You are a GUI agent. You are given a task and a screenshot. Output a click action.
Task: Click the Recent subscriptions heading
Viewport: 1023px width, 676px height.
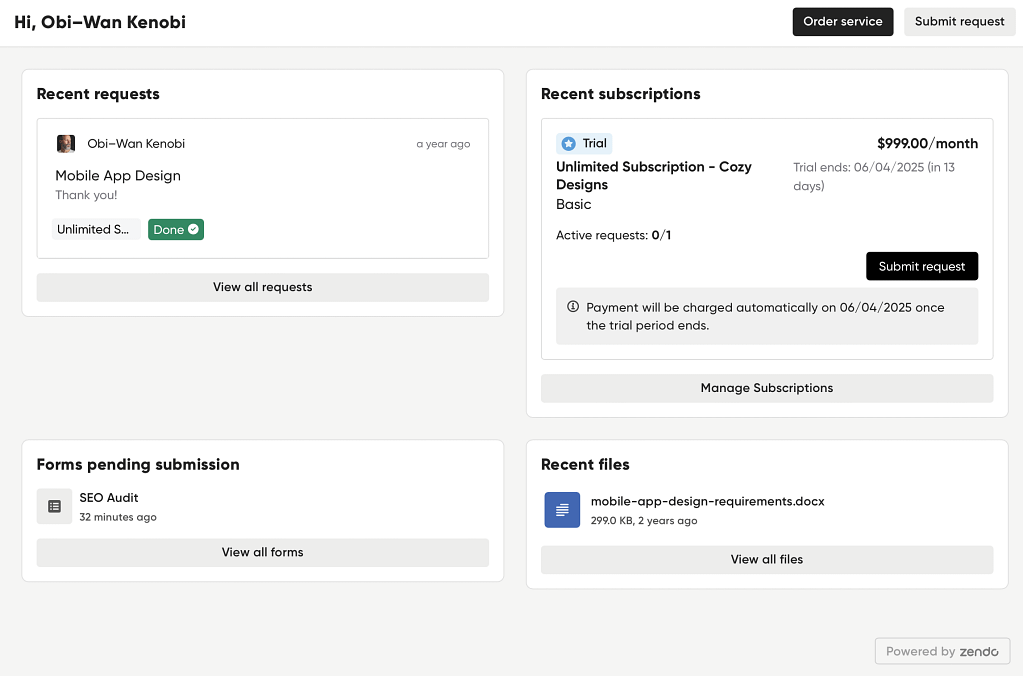[x=620, y=94]
